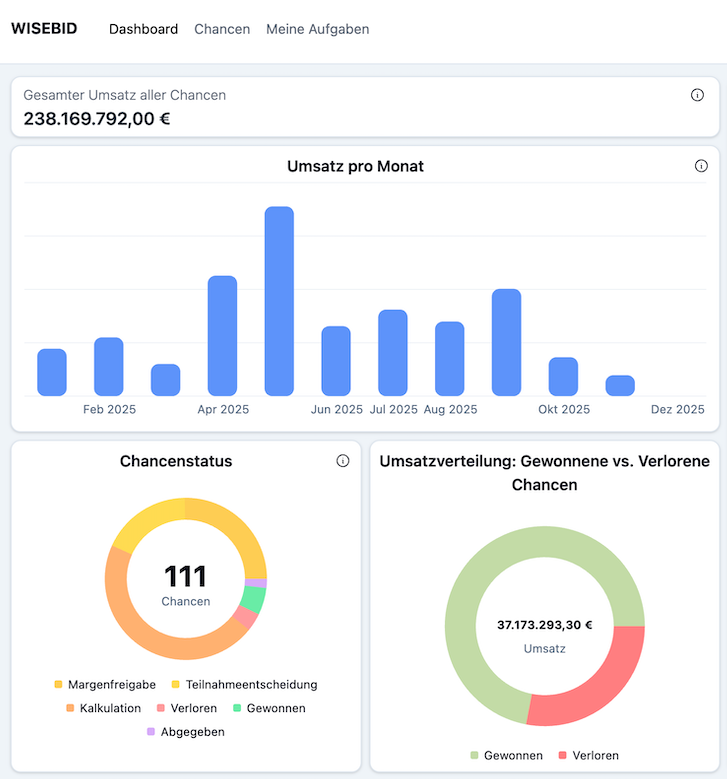Select the Jun 2025 bar
727x779 pixels.
(336, 361)
